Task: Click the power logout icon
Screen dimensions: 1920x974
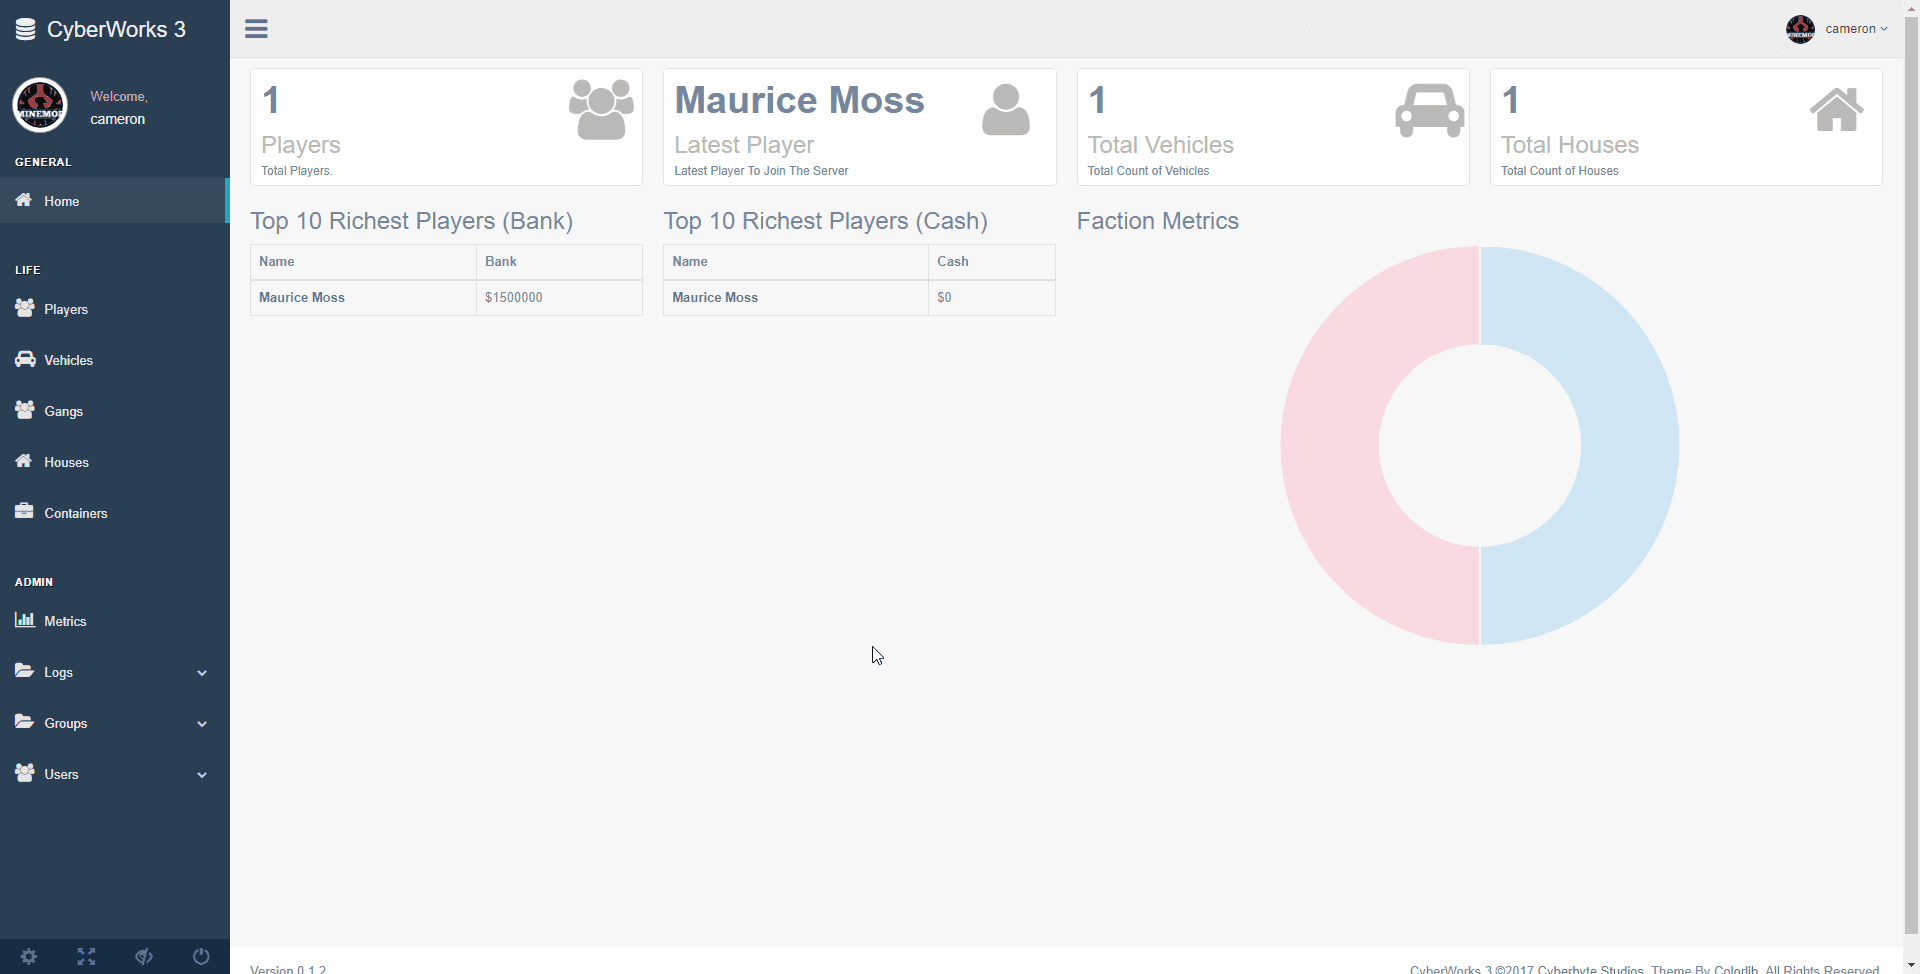Action: 201,956
